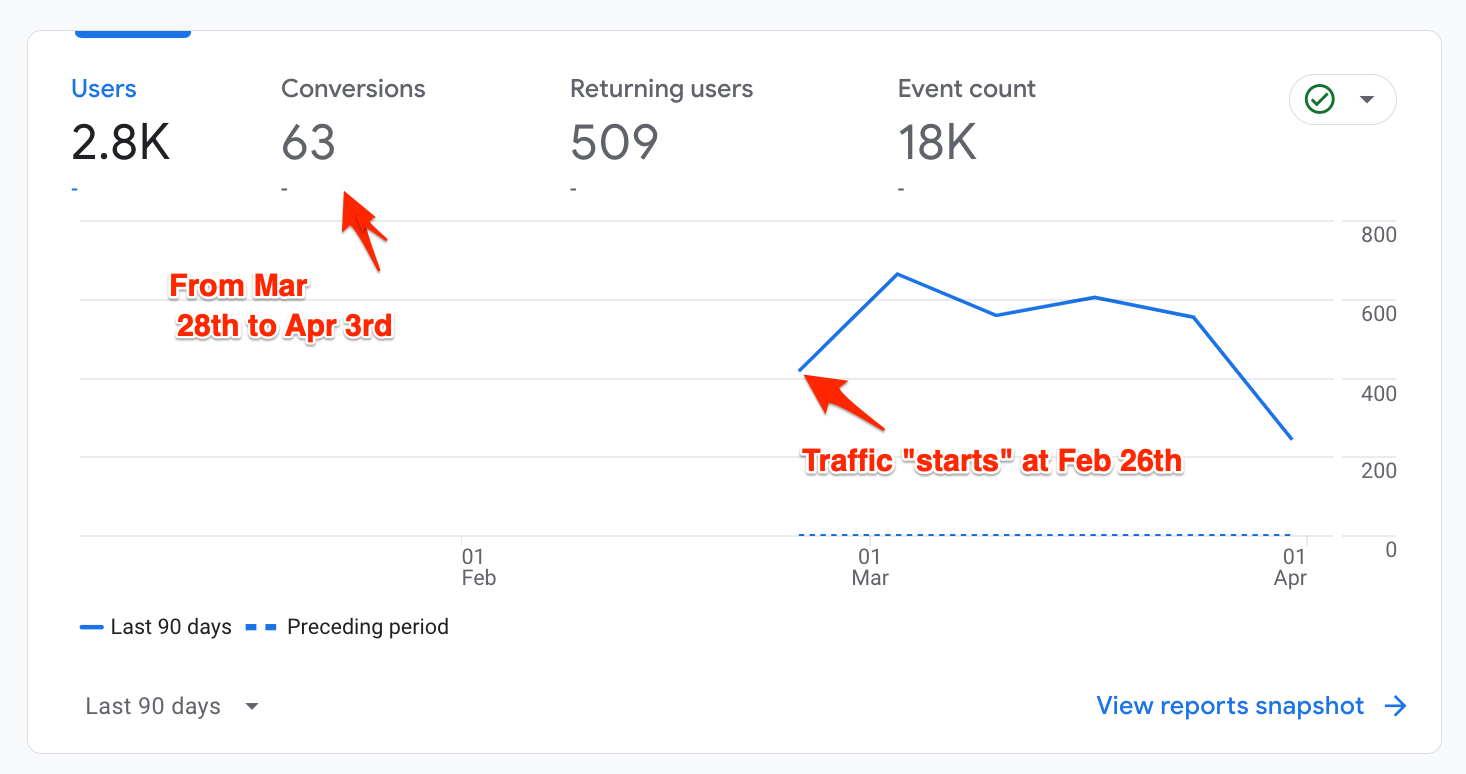Click the 01 Feb x-axis date label

478,567
